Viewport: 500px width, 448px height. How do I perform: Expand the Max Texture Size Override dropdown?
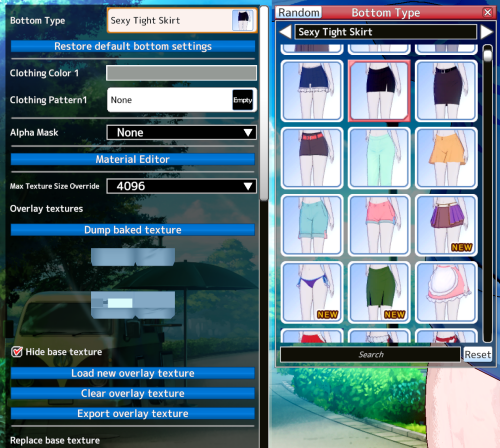tap(181, 186)
